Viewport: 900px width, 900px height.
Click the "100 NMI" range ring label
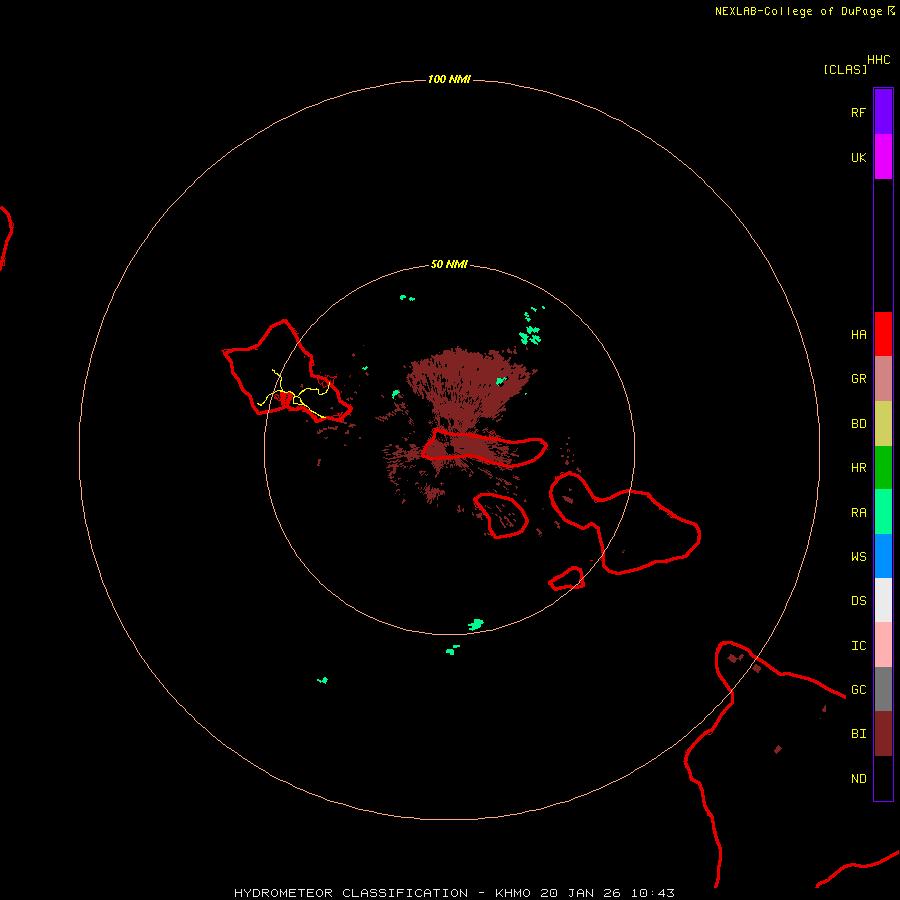(x=449, y=79)
